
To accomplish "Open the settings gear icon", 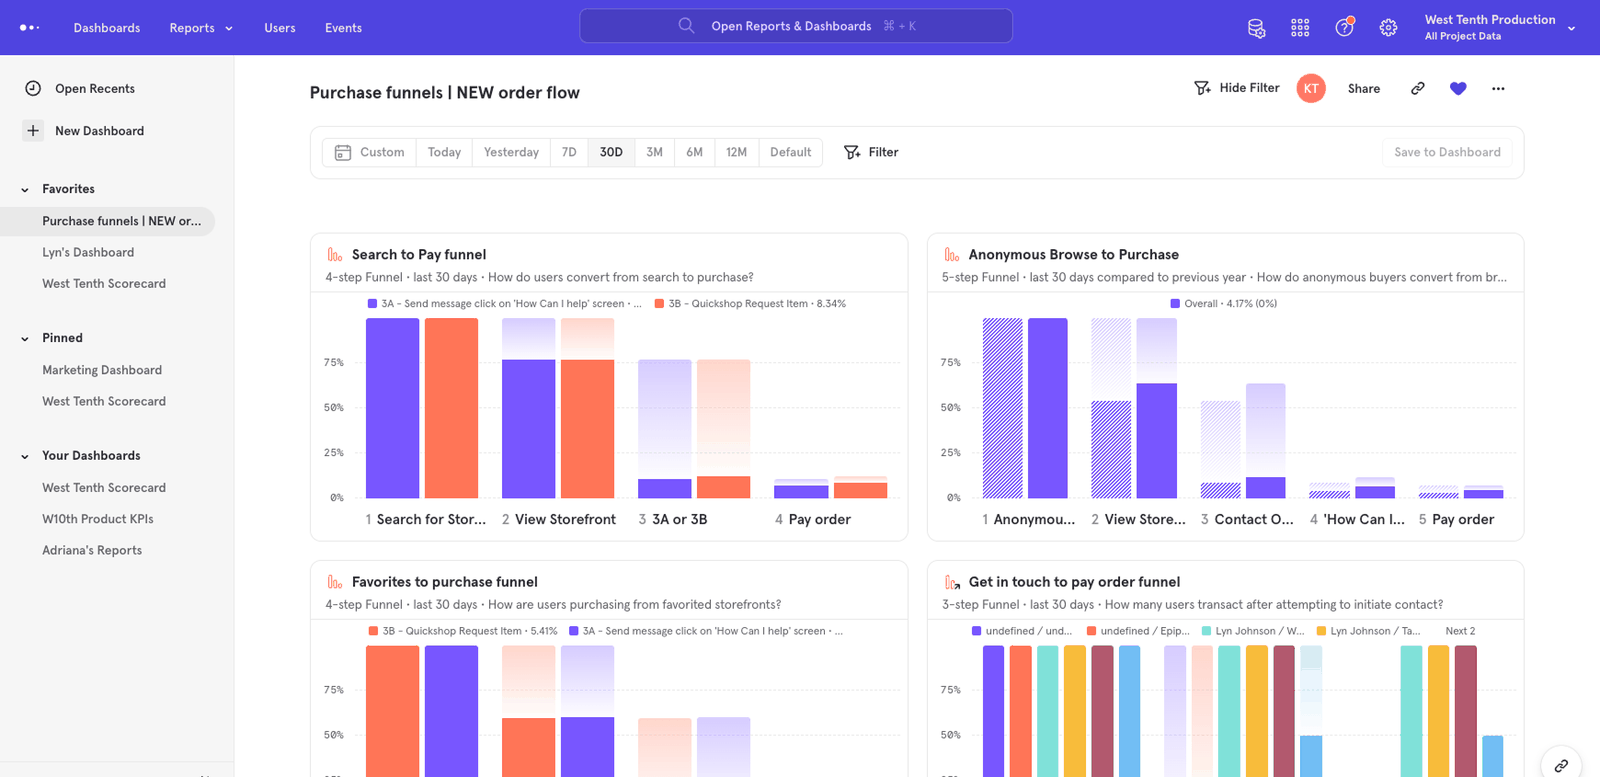I will 1388,28.
